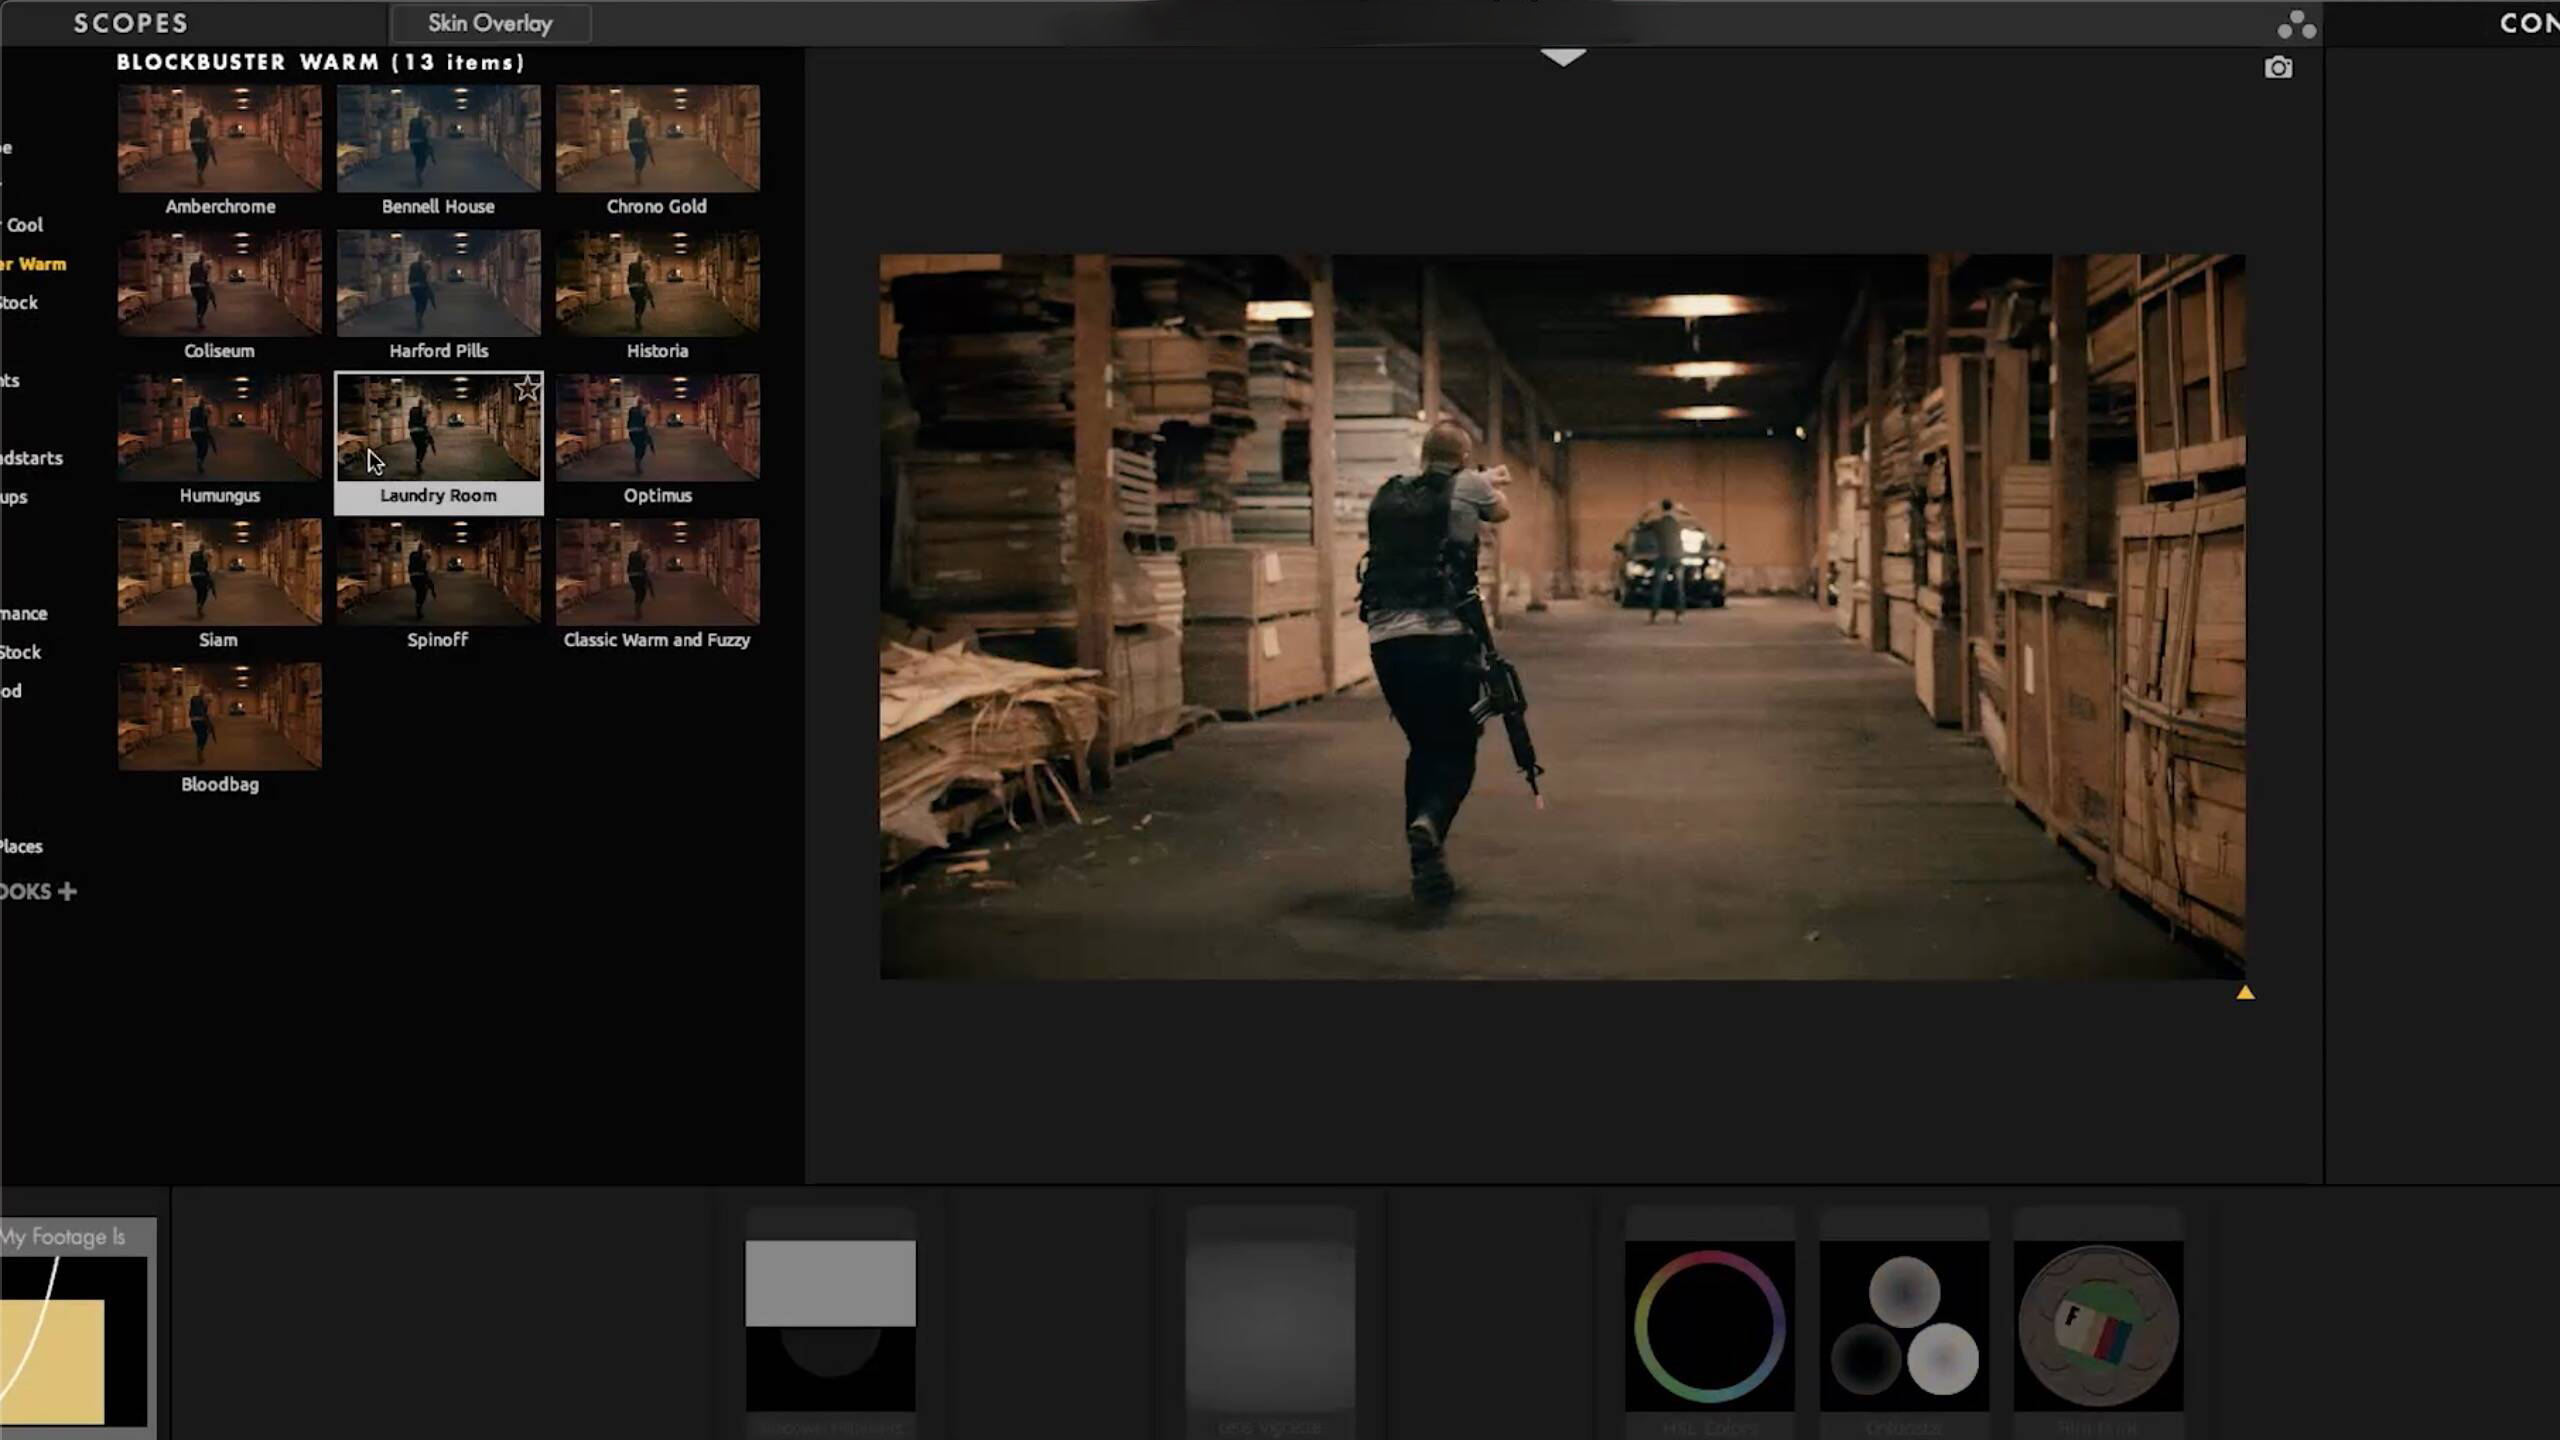Open the Blockbuster Cool looks category

click(24, 225)
